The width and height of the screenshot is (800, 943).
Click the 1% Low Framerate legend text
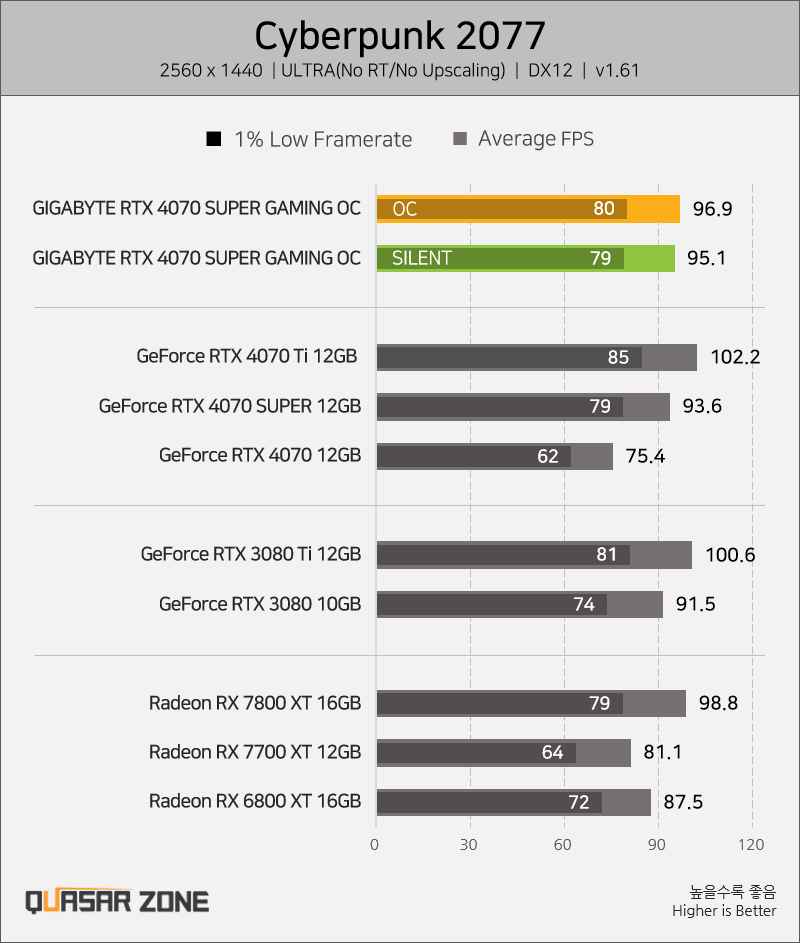[x=324, y=140]
